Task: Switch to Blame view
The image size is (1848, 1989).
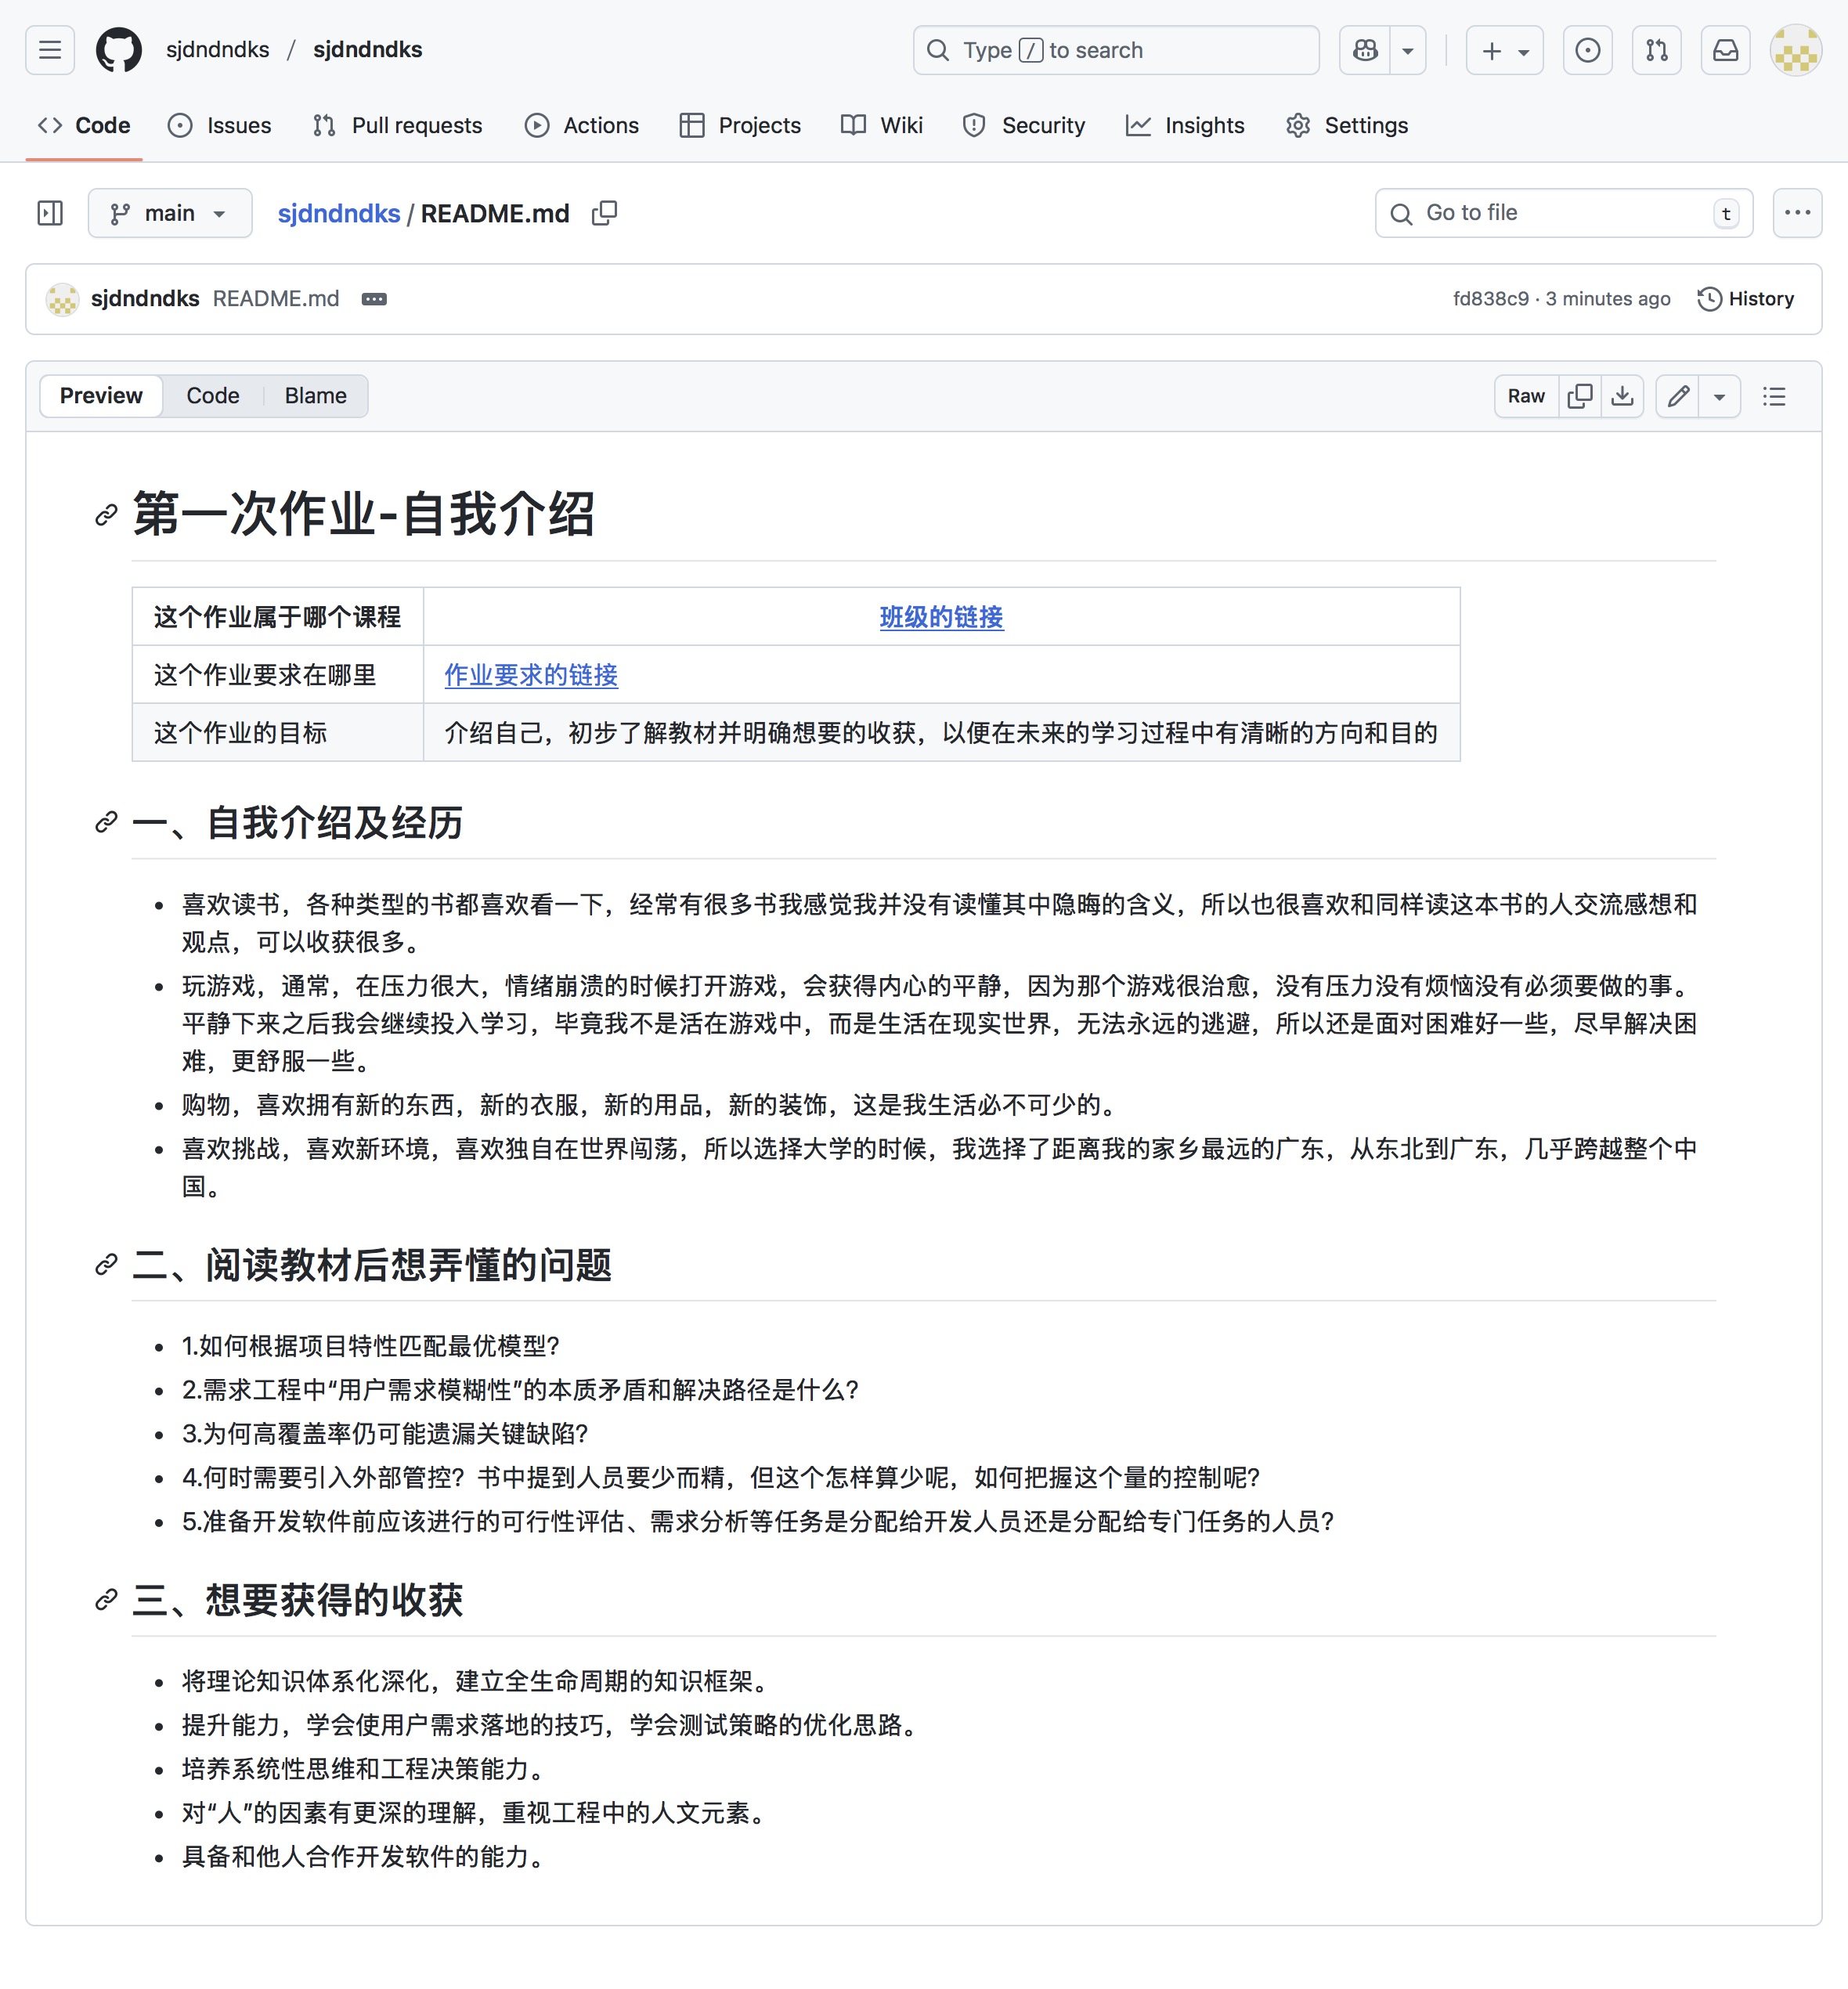Action: pos(315,396)
